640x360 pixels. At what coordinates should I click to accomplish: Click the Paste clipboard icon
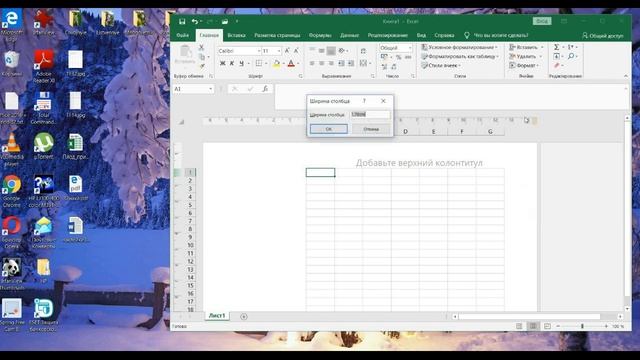point(185,51)
